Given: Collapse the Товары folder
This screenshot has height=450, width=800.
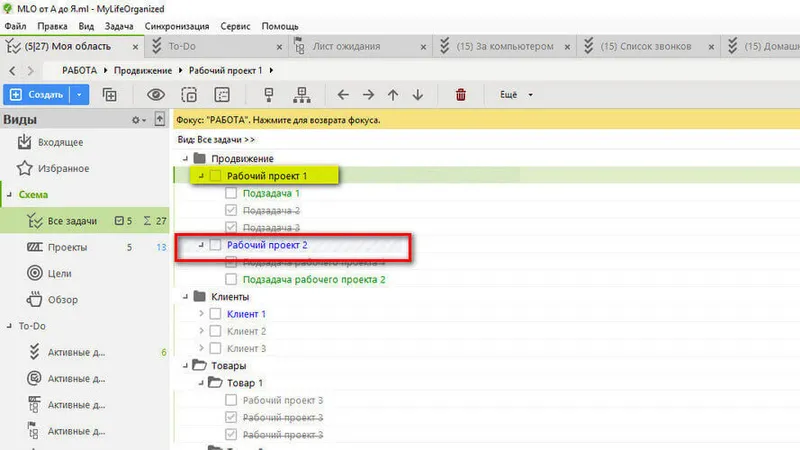Looking at the screenshot, I should tap(185, 365).
